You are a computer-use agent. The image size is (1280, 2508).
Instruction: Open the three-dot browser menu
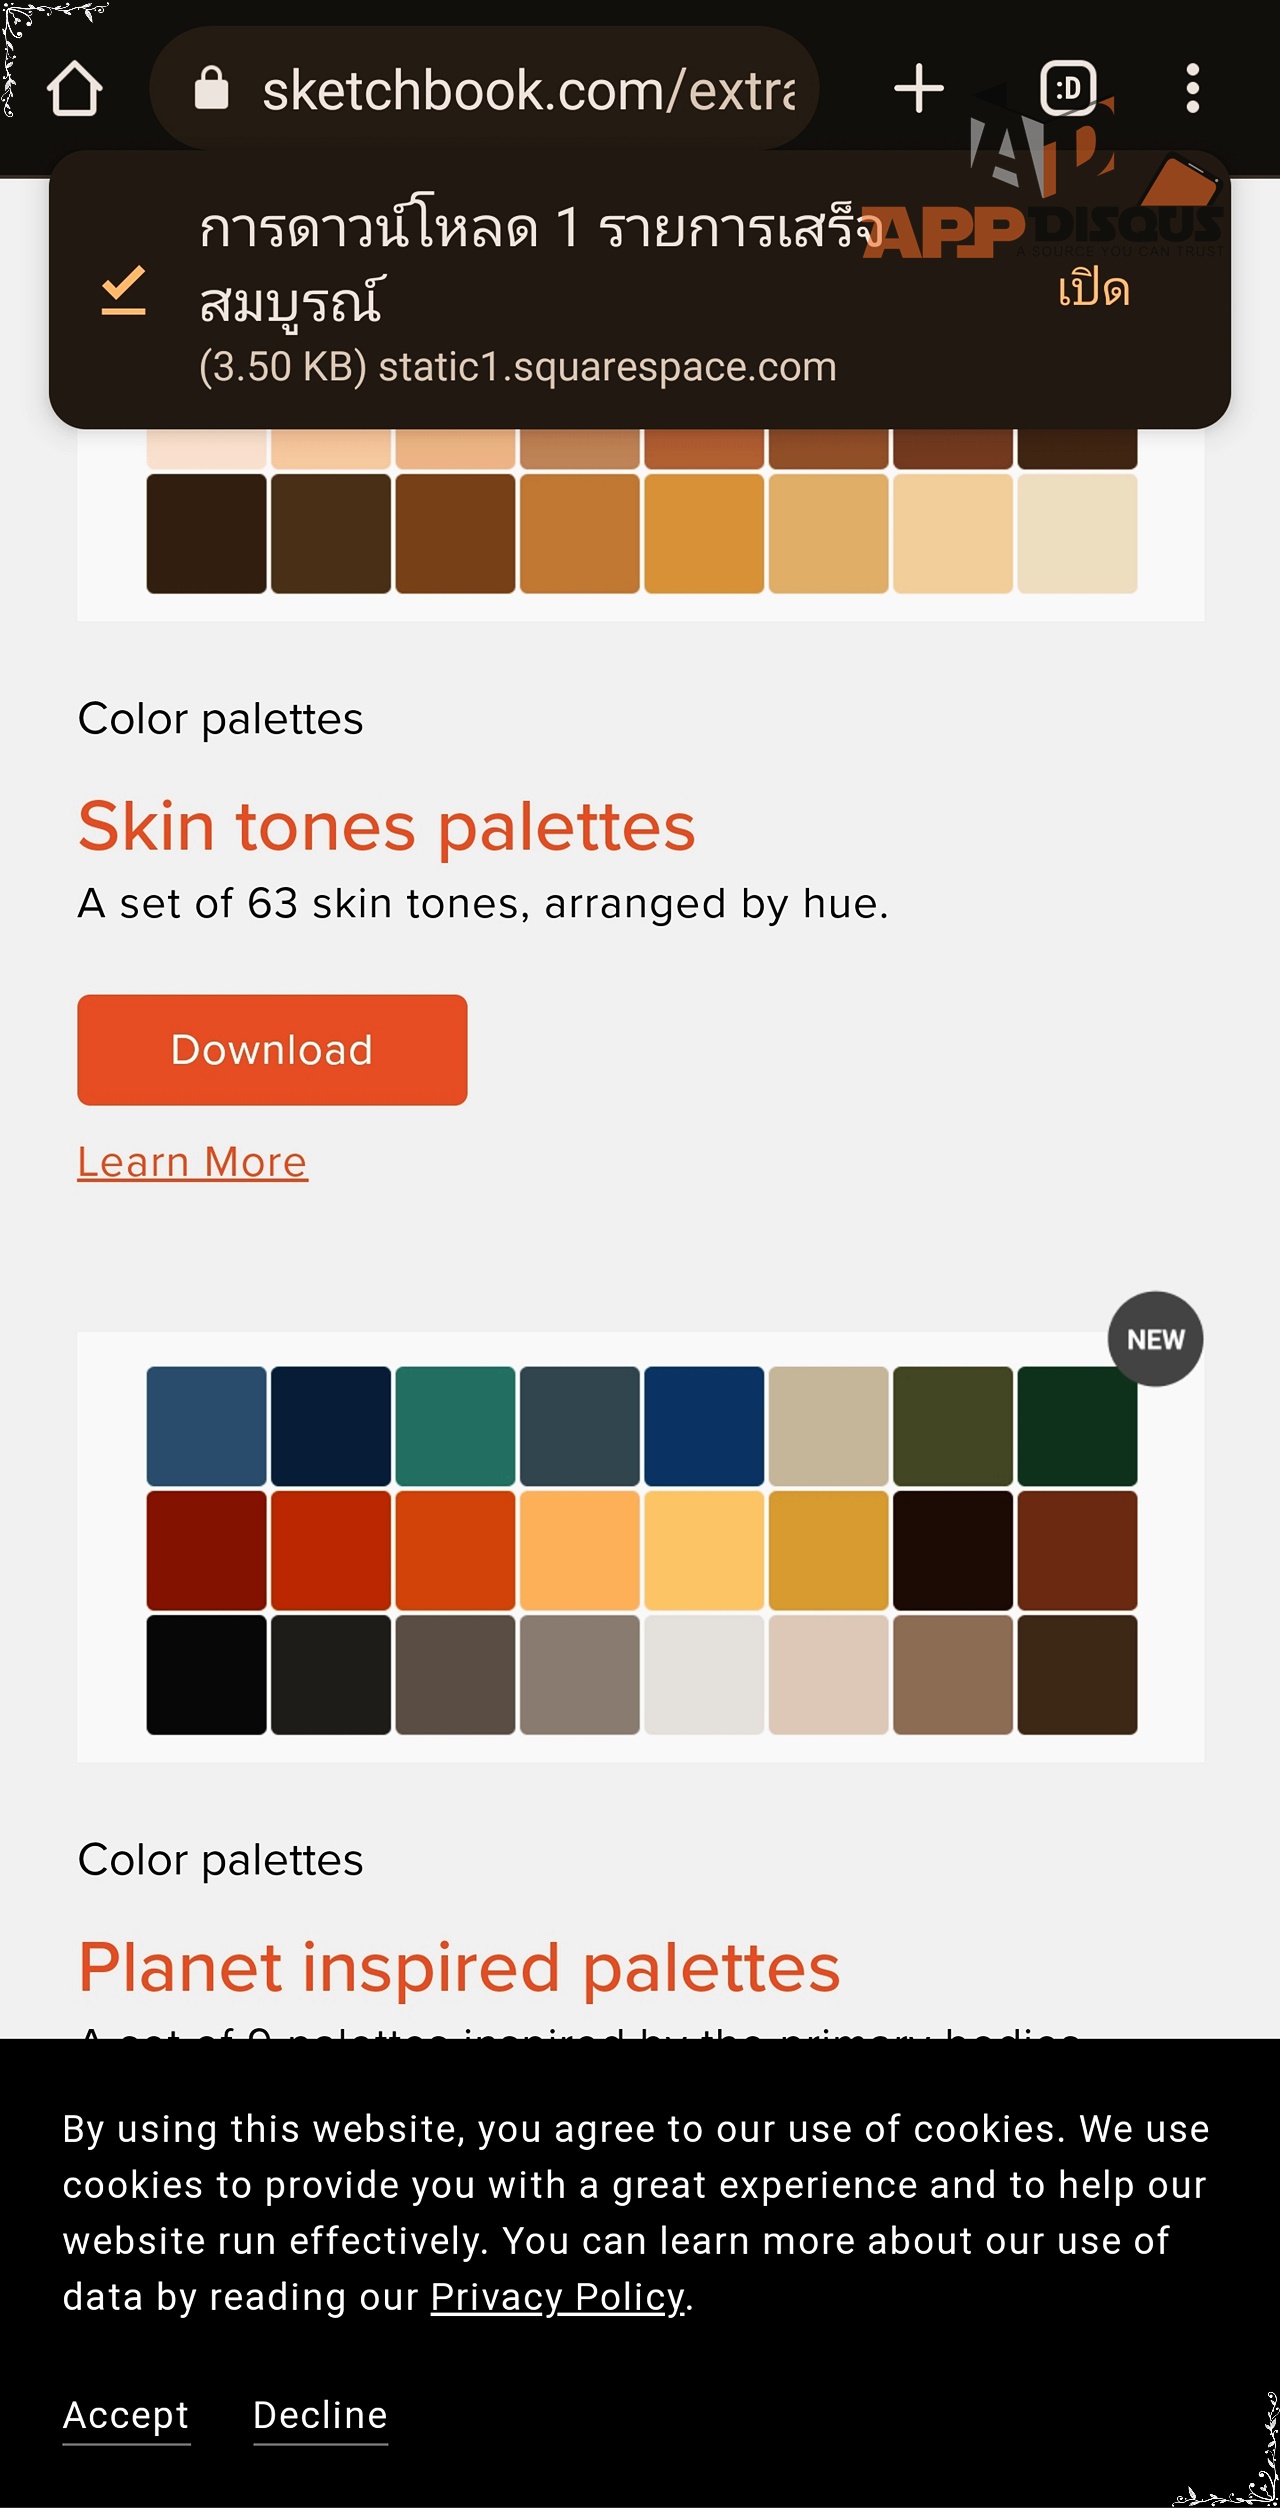point(1192,89)
